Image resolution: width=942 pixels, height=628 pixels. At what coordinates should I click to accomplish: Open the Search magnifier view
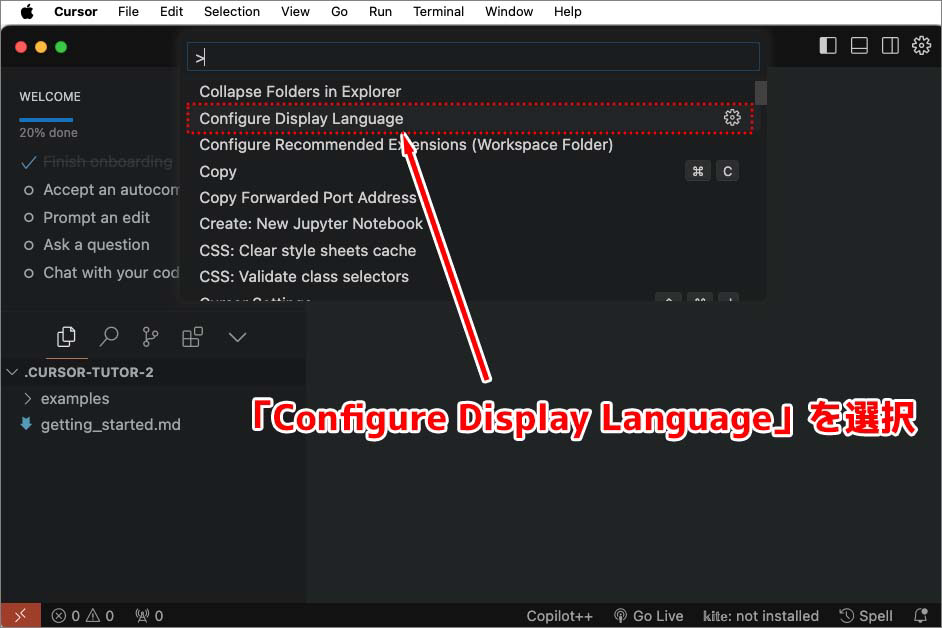[108, 337]
